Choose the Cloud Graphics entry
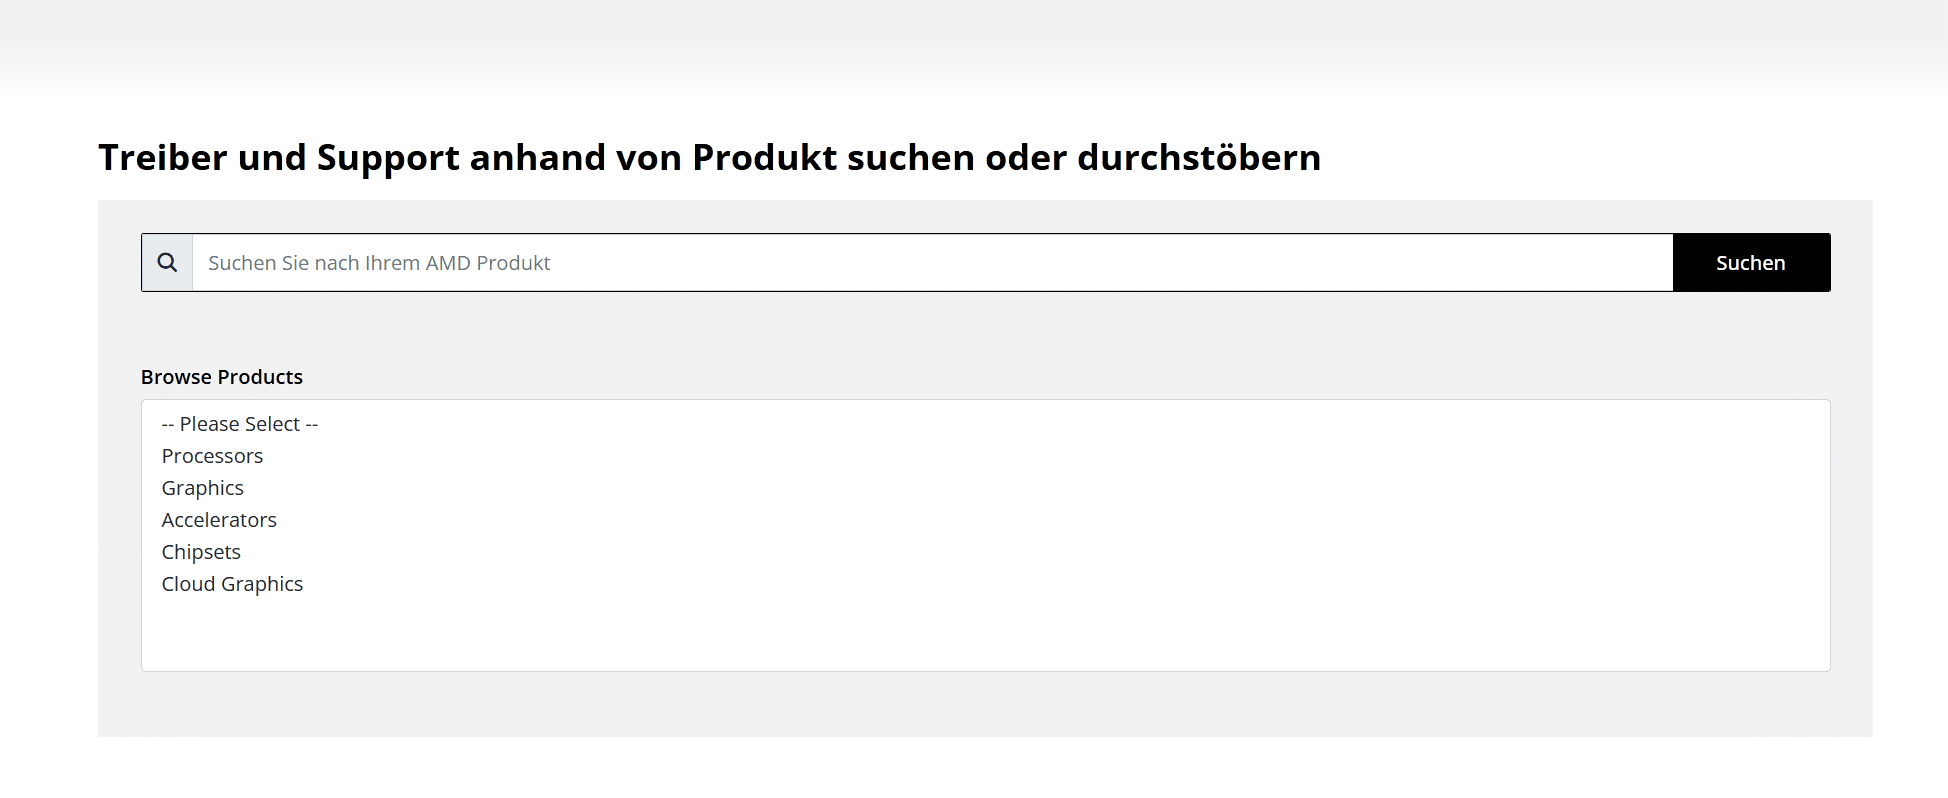Viewport: 1948px width, 798px height. (232, 584)
